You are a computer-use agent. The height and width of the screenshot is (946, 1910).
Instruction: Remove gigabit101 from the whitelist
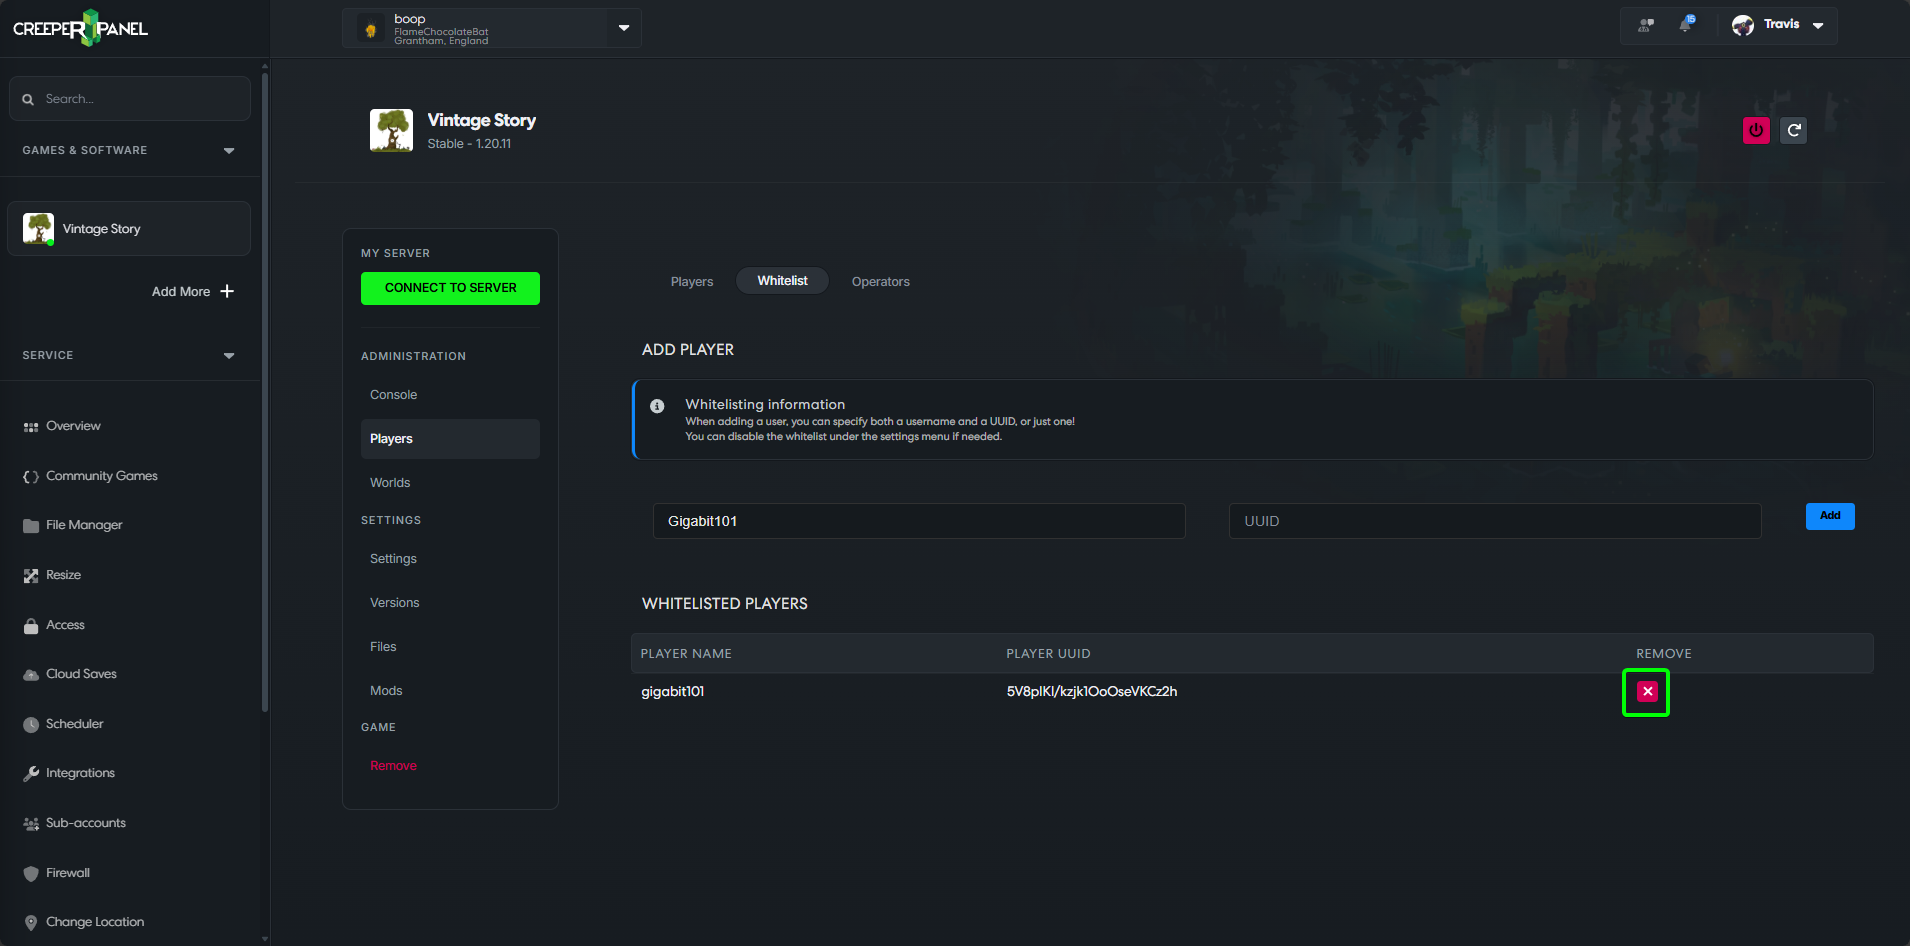pyautogui.click(x=1647, y=691)
